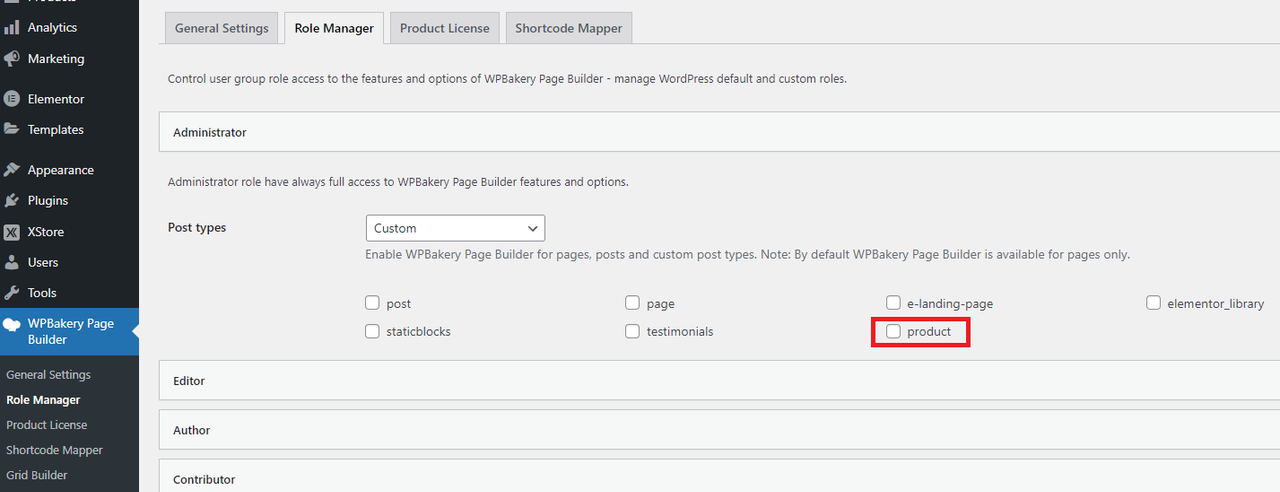Switch to the General Settings tab
The height and width of the screenshot is (492, 1280).
click(222, 28)
